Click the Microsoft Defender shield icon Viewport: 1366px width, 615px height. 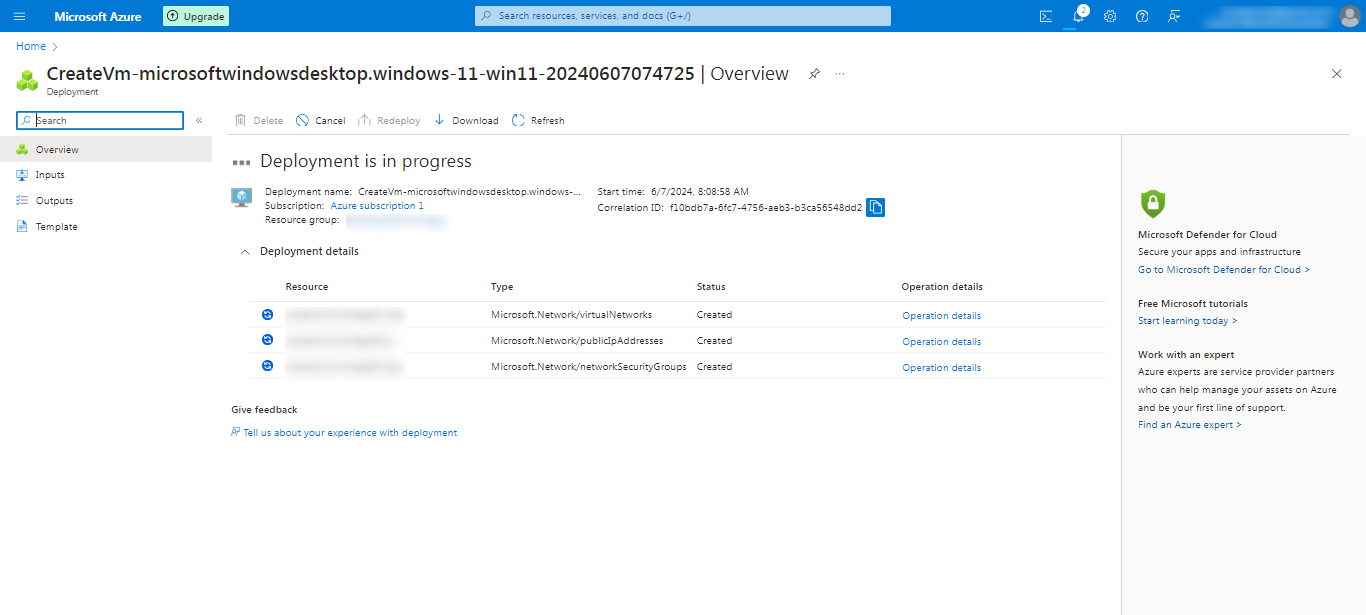coord(1153,204)
